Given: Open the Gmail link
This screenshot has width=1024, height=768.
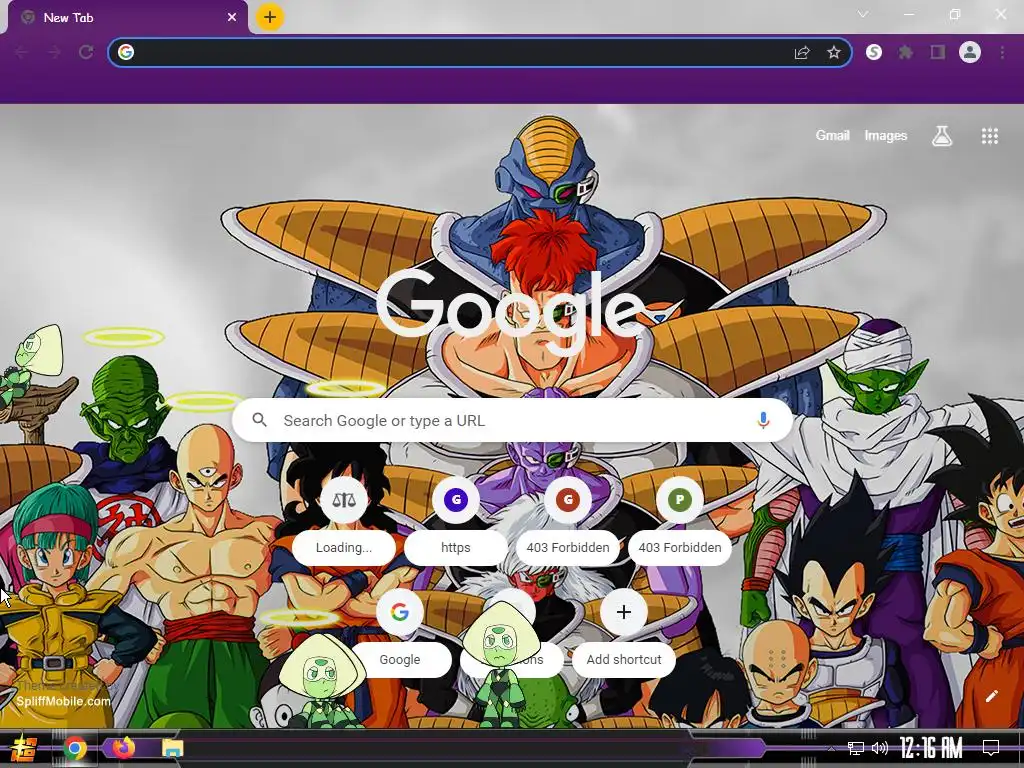Looking at the screenshot, I should point(833,135).
